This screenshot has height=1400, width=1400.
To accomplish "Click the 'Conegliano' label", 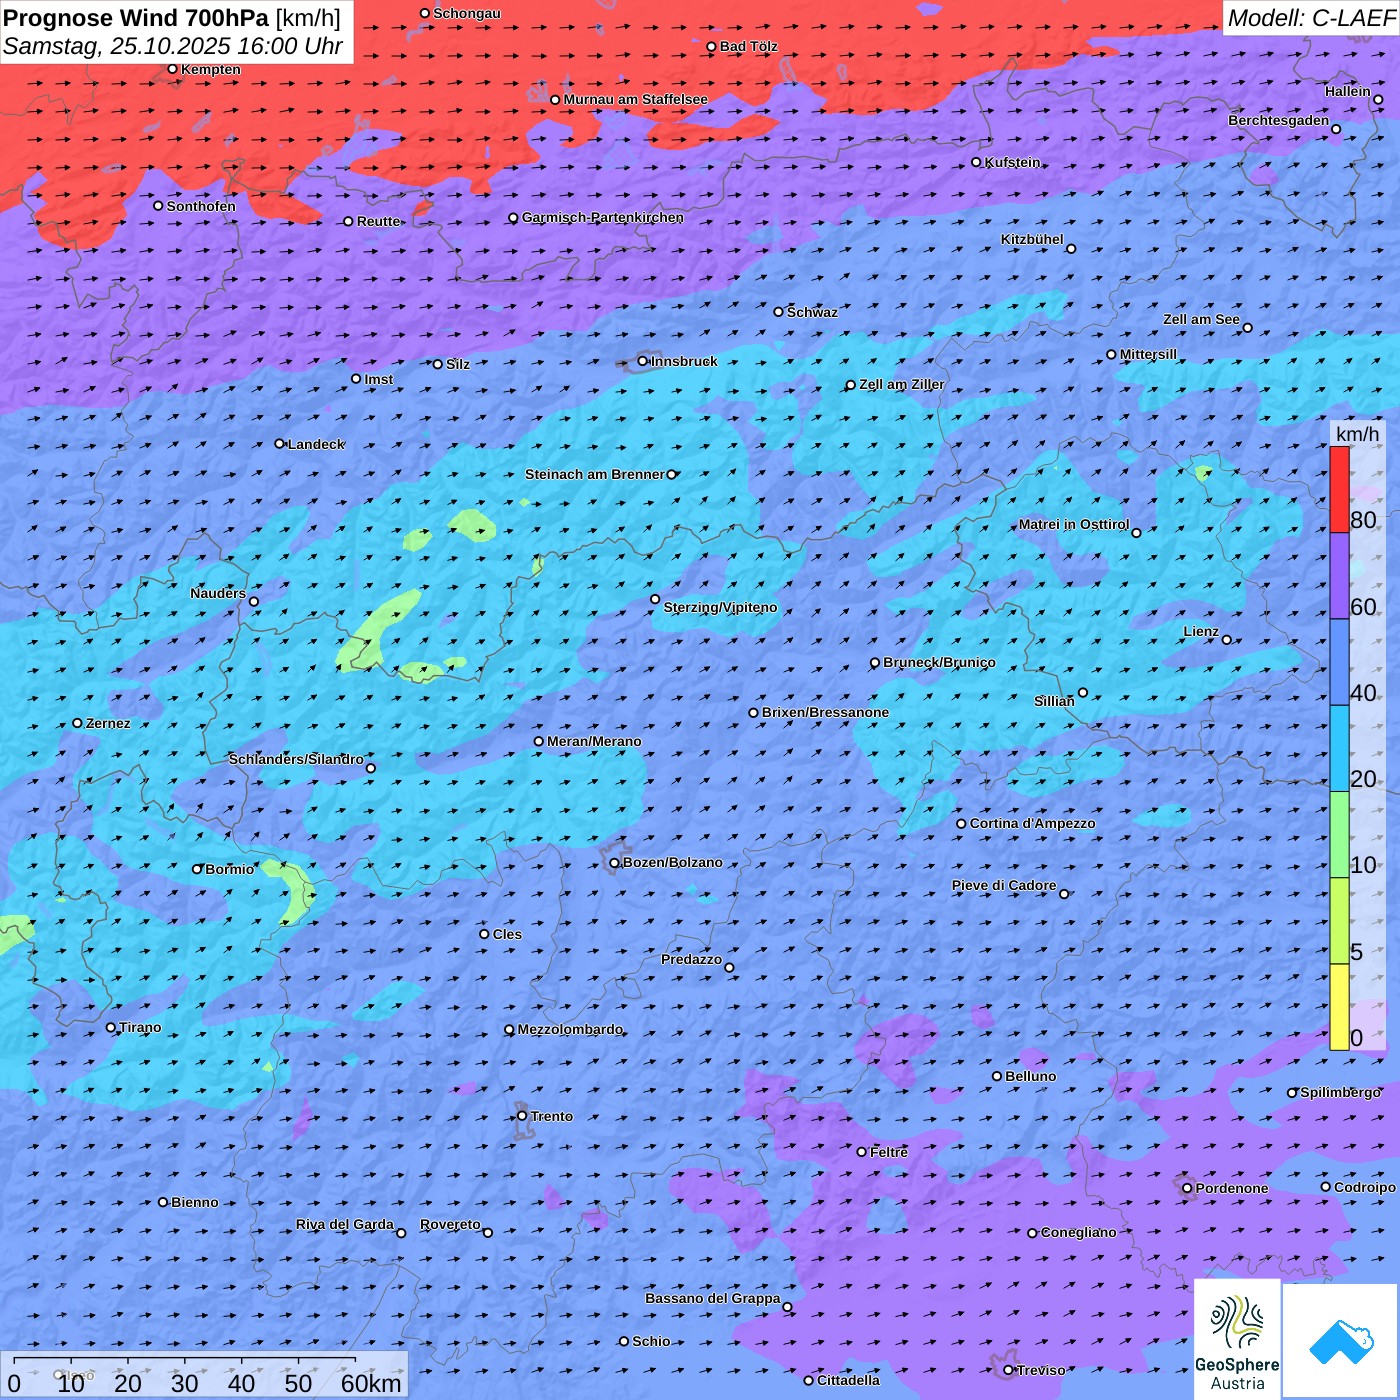I will click(x=1078, y=1232).
